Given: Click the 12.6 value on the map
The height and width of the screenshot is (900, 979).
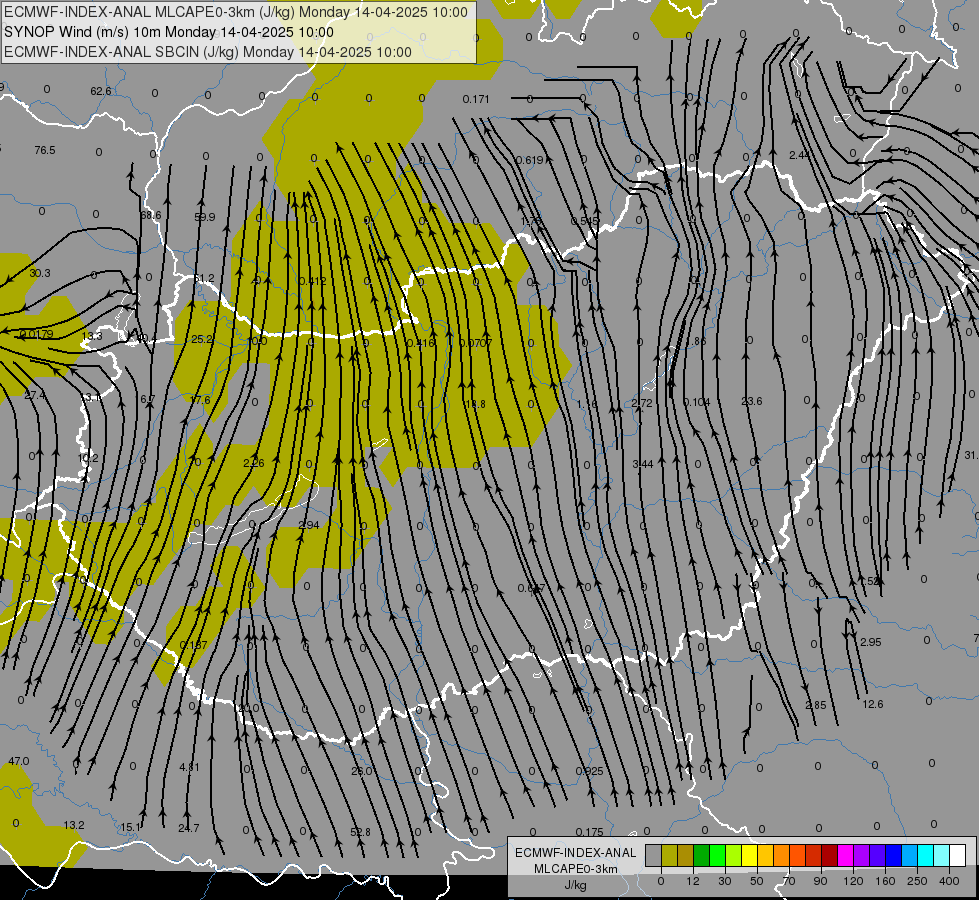Looking at the screenshot, I should [873, 705].
